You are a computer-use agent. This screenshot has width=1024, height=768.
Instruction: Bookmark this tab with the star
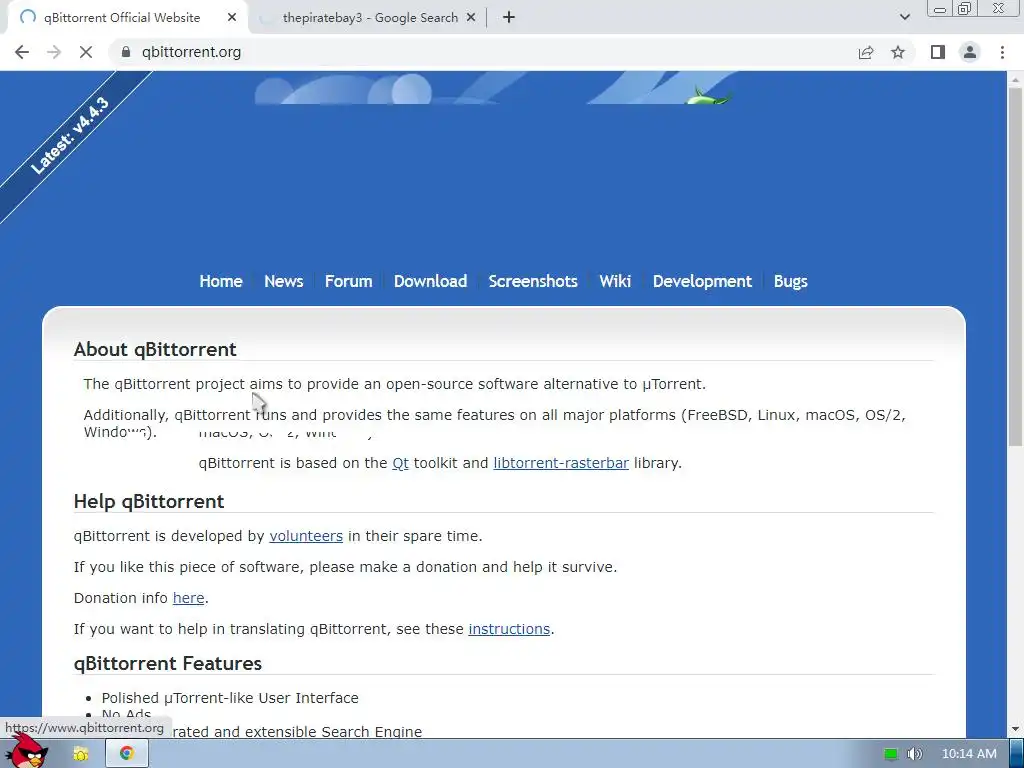[x=898, y=52]
